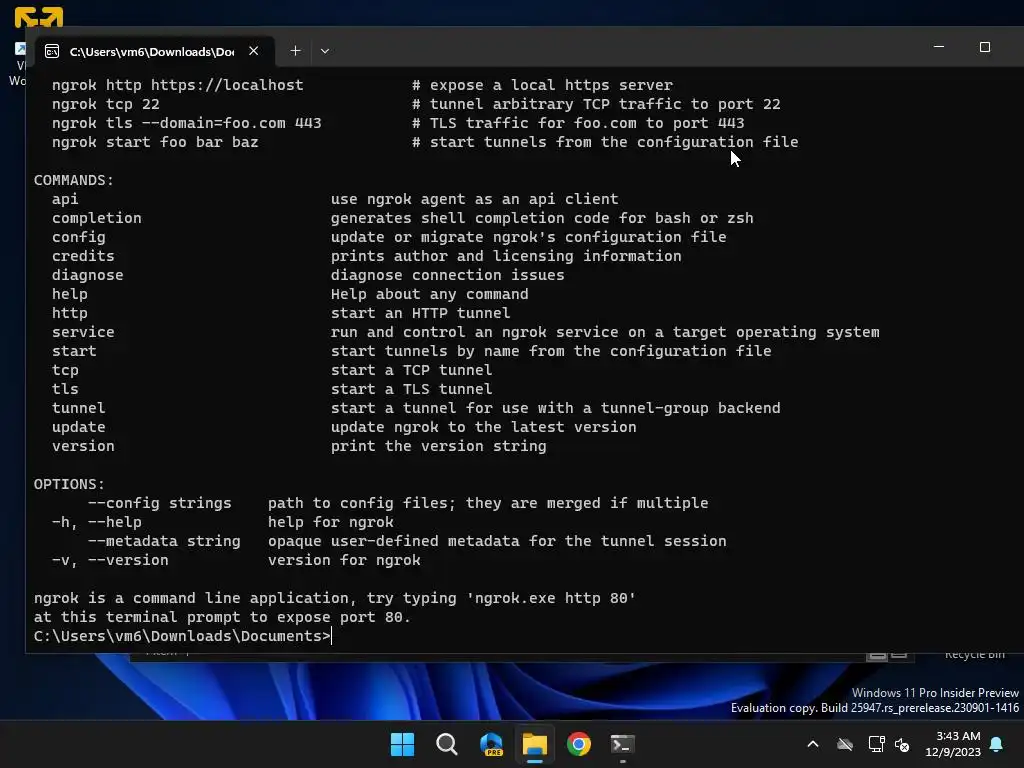Screen dimensions: 1024x768
Task: Click the command prompt icon on the tab
Action: 52,52
